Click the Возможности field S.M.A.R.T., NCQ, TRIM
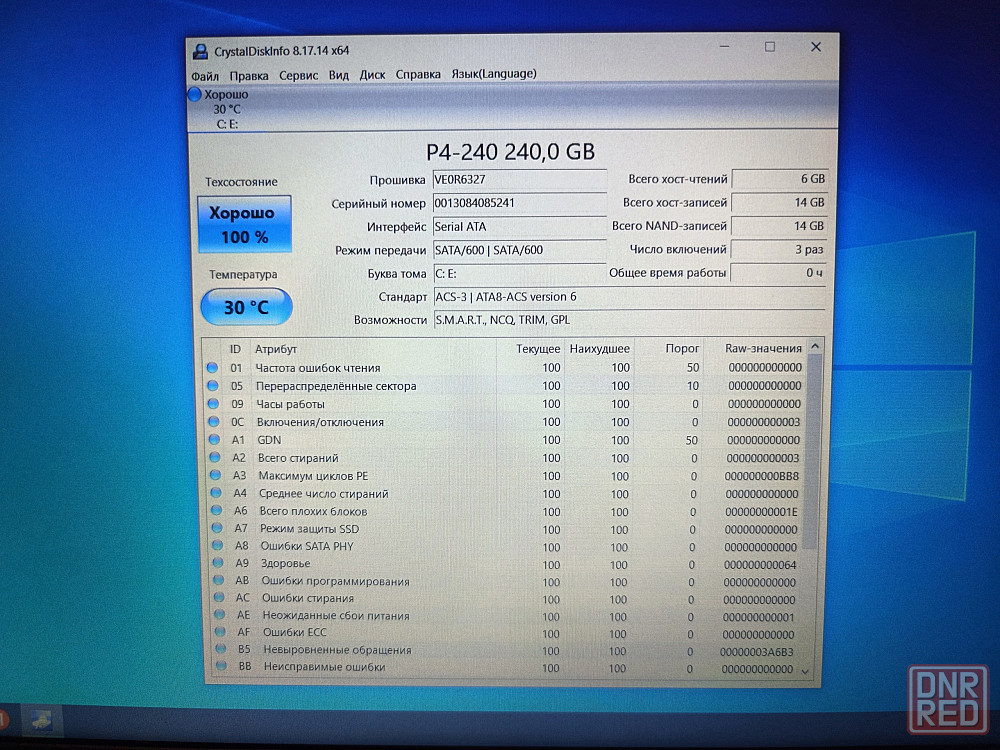This screenshot has width=1000, height=750. (629, 320)
